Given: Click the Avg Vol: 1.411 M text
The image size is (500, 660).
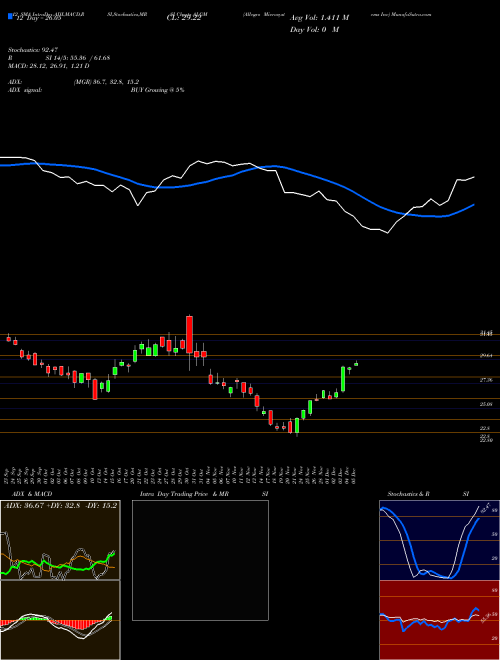Looking at the screenshot, I should [318, 18].
